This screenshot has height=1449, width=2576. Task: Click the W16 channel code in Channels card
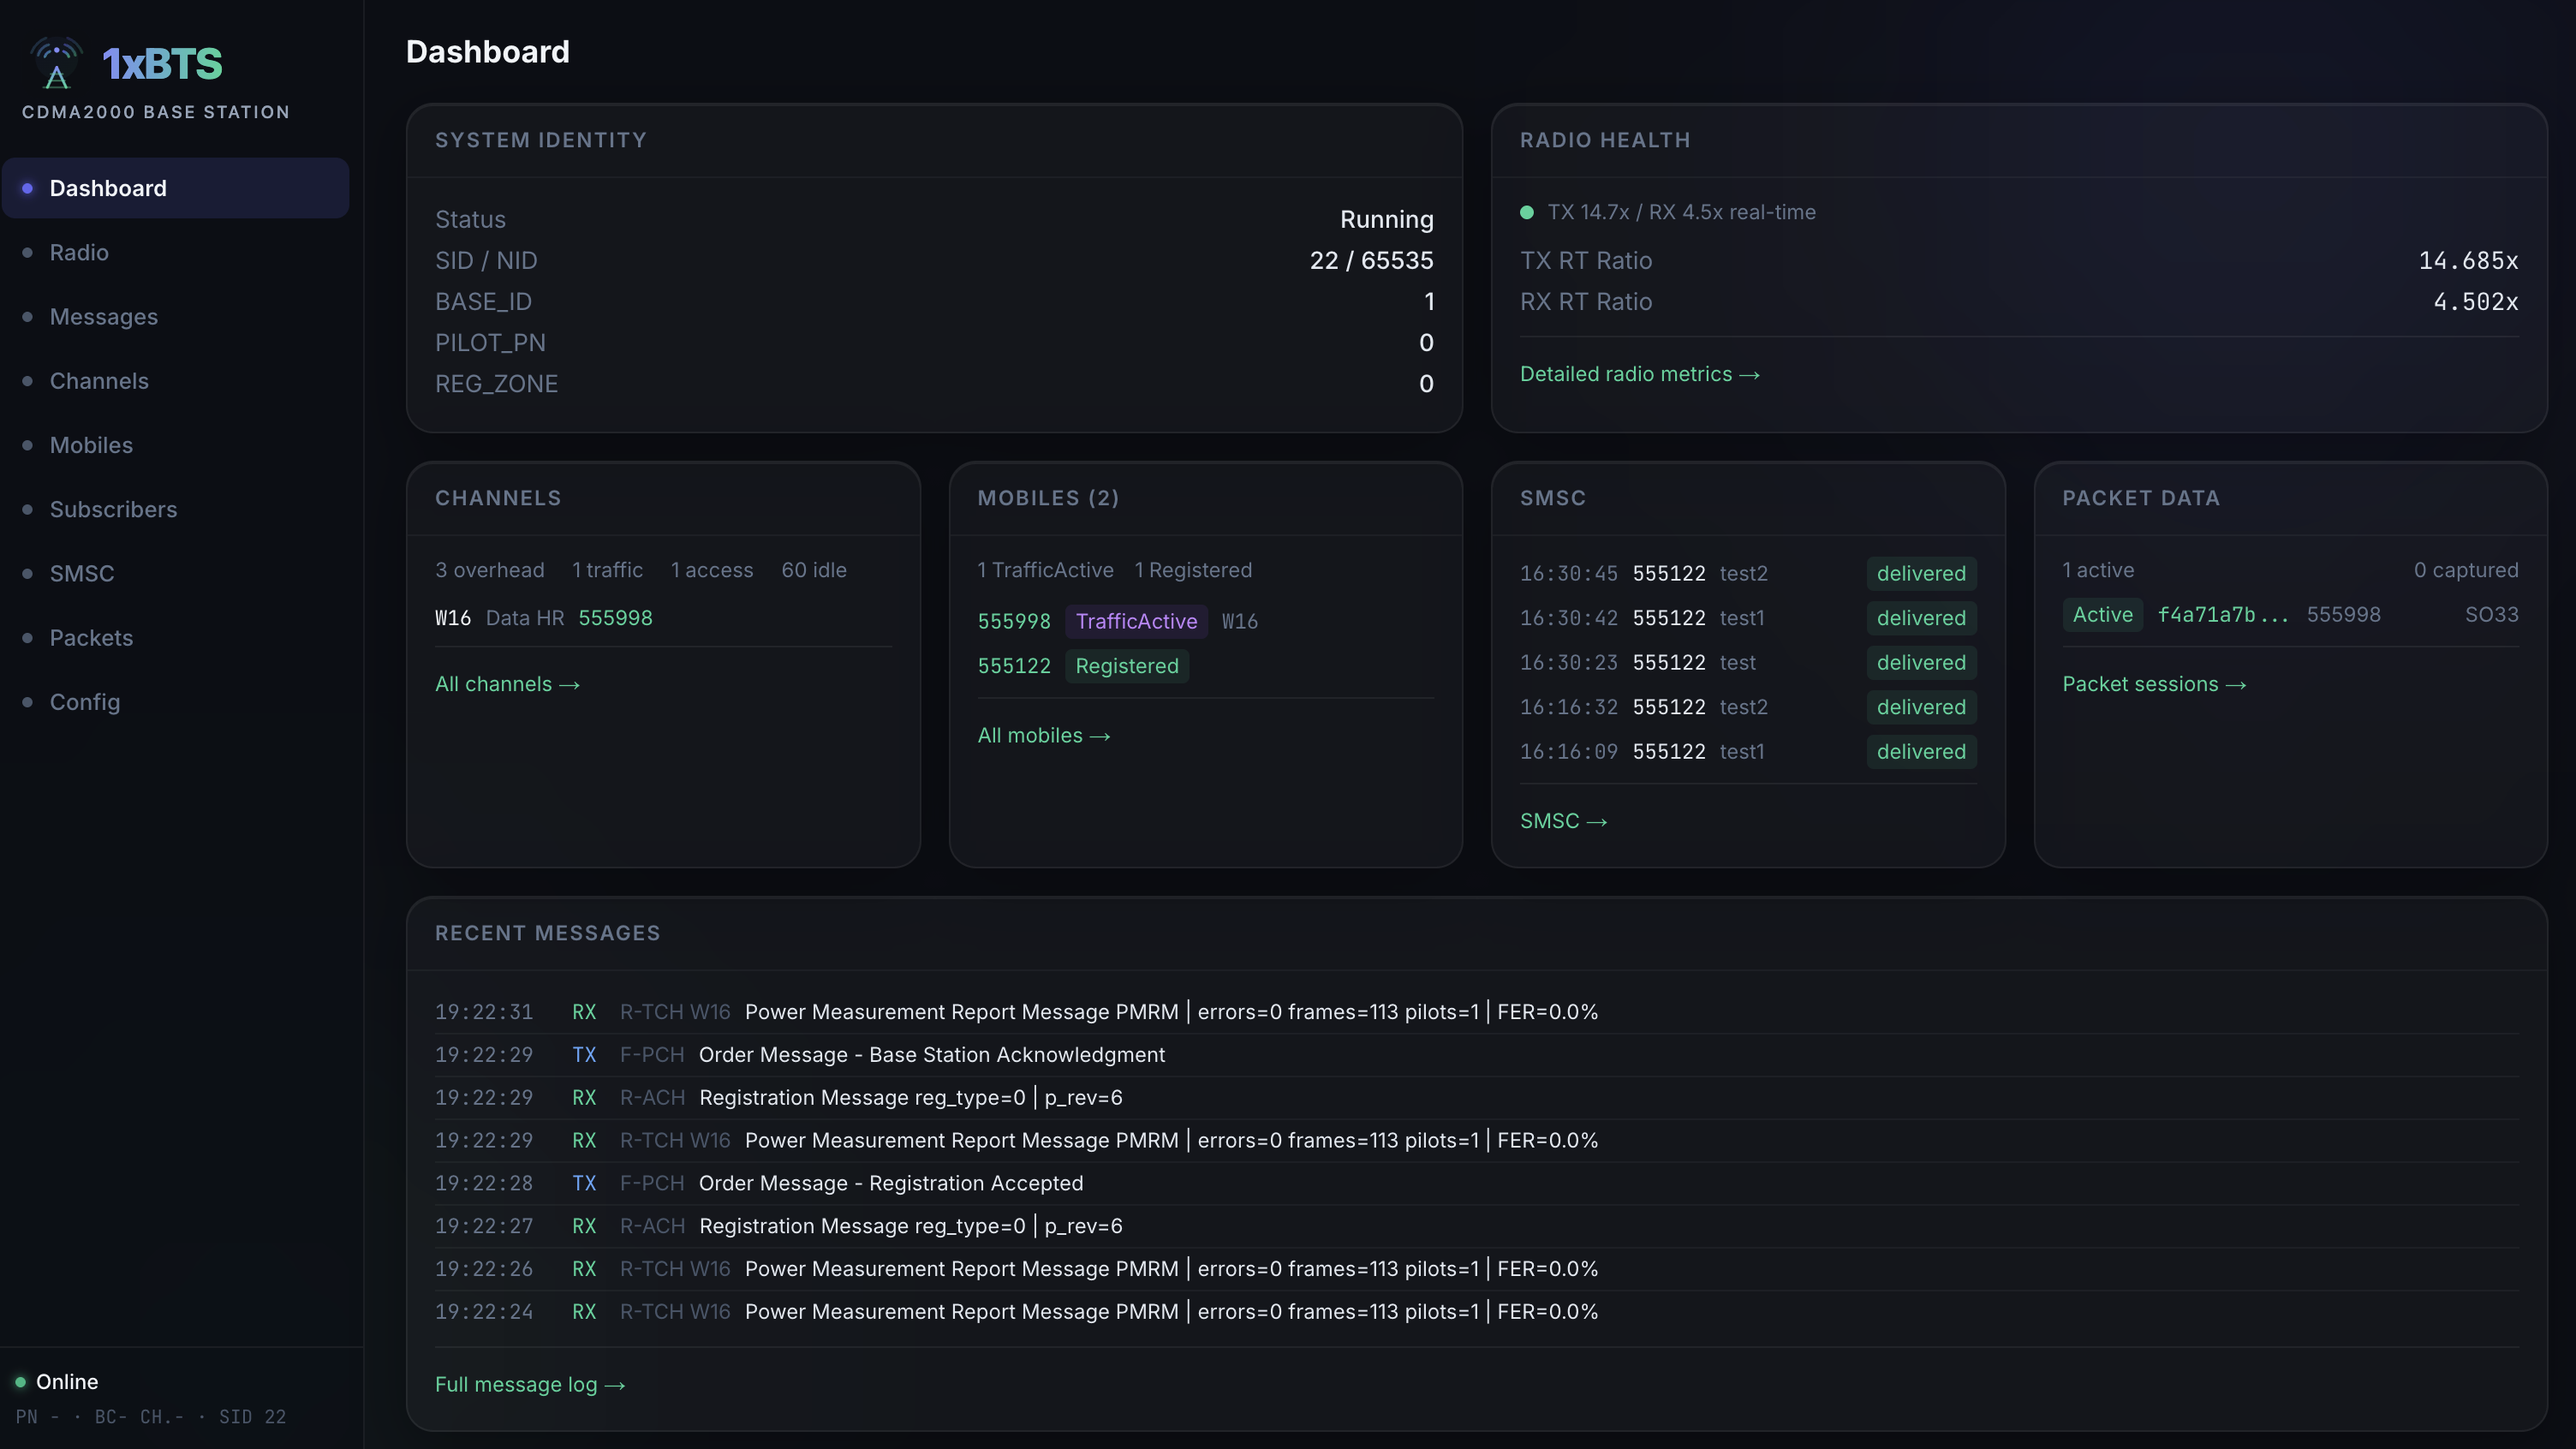click(453, 618)
